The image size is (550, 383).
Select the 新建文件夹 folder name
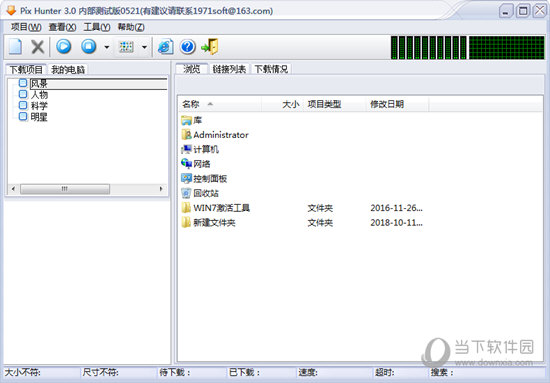pyautogui.click(x=214, y=222)
